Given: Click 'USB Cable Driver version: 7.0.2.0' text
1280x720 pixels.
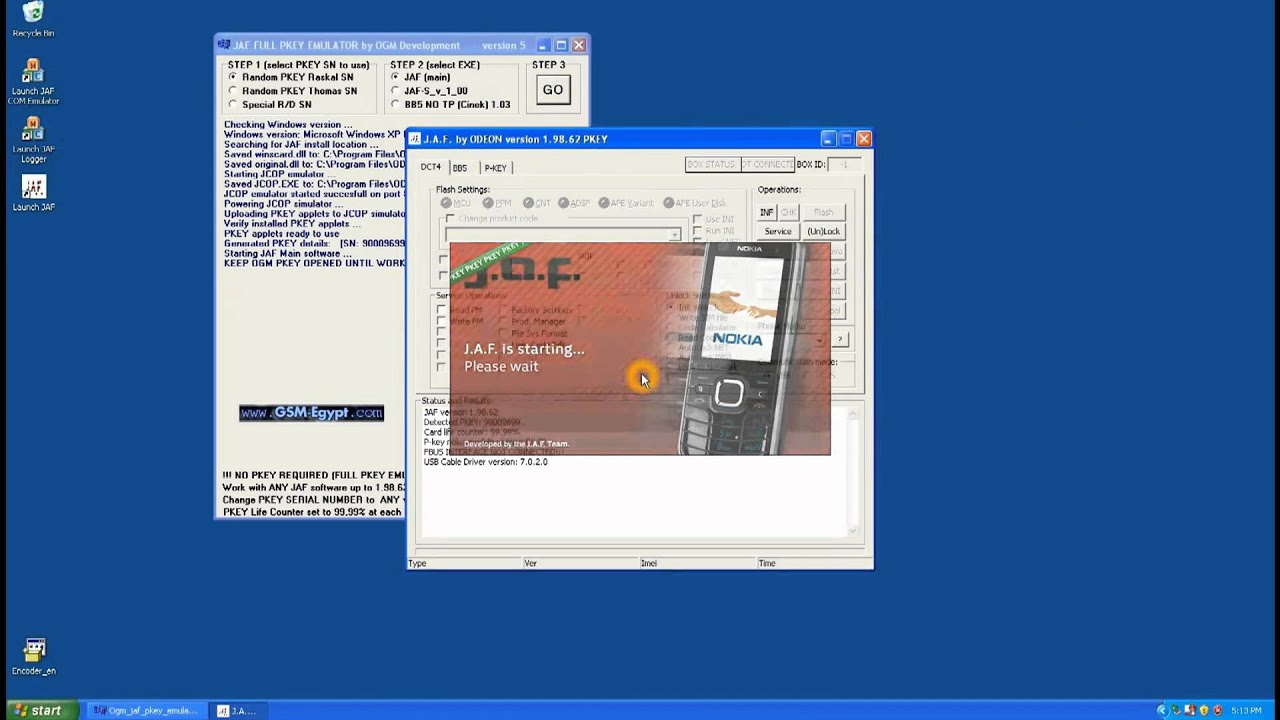Looking at the screenshot, I should coord(486,462).
